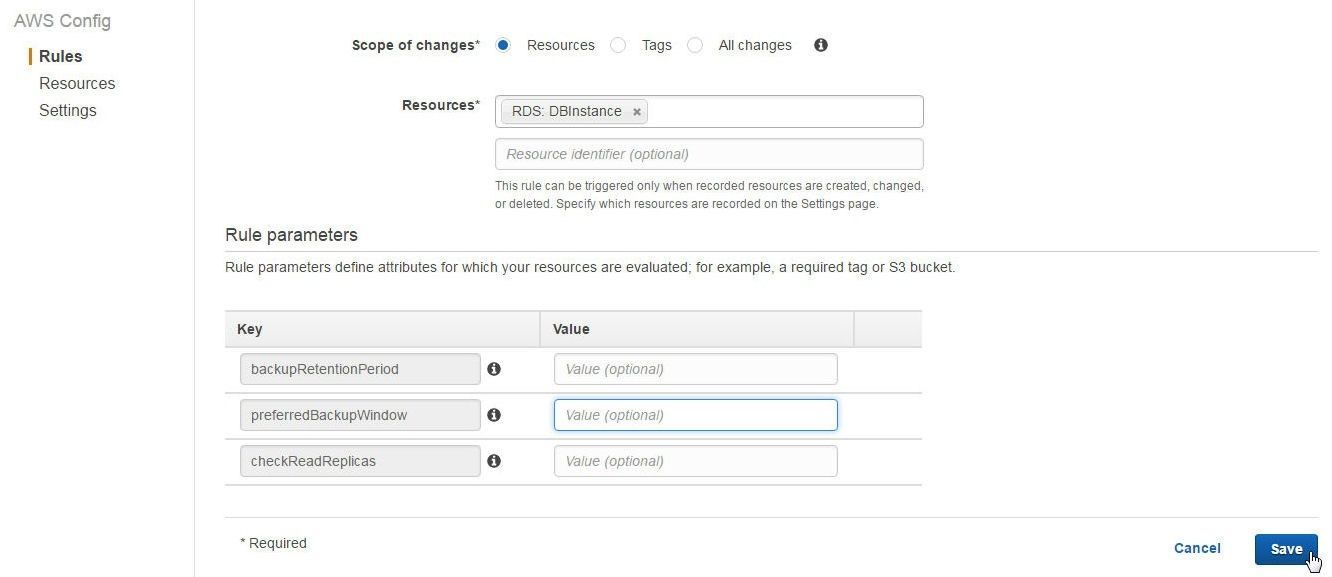The height and width of the screenshot is (577, 1332).
Task: Focus the Resource identifier optional field
Action: pyautogui.click(x=709, y=154)
